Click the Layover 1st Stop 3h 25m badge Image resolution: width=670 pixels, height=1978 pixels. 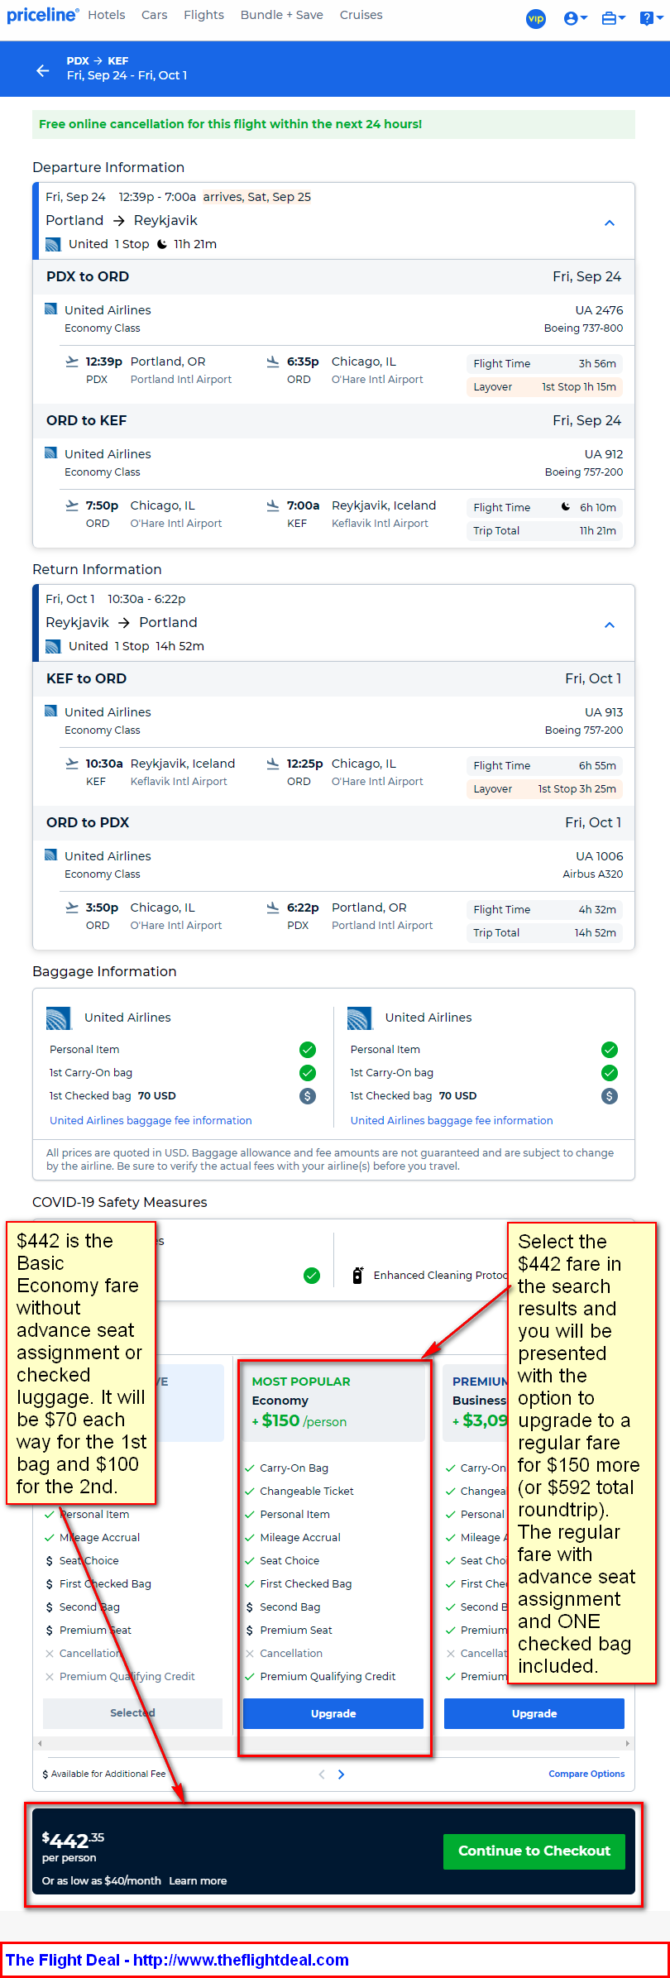(545, 789)
